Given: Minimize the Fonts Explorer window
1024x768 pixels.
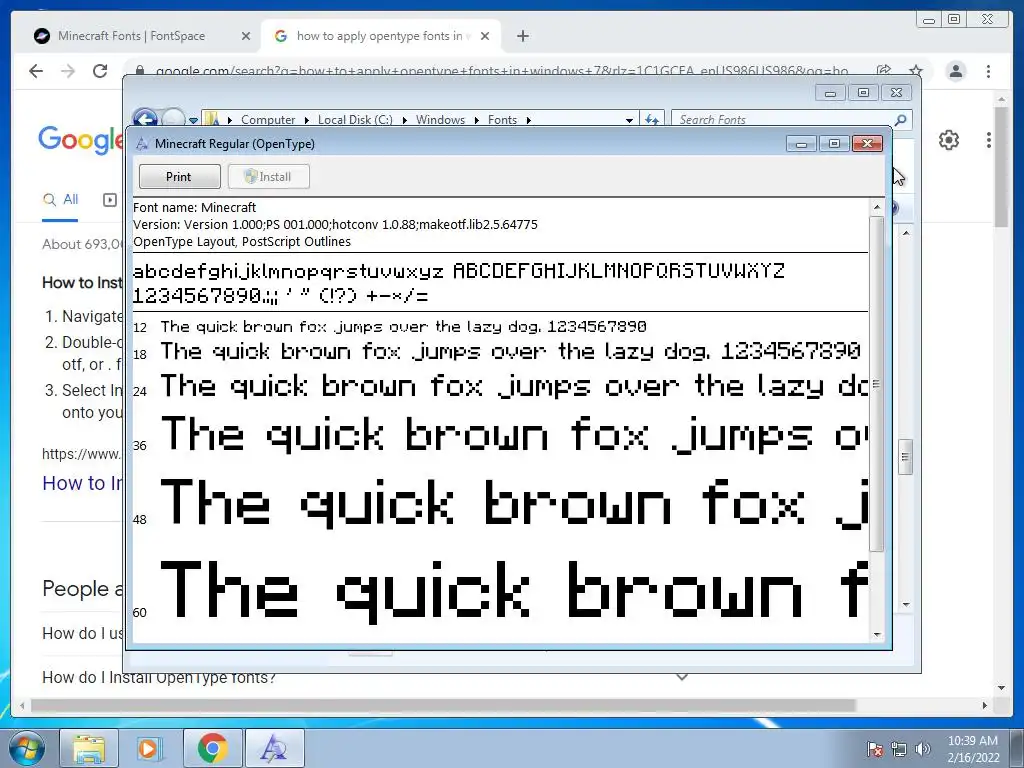Looking at the screenshot, I should [x=831, y=93].
